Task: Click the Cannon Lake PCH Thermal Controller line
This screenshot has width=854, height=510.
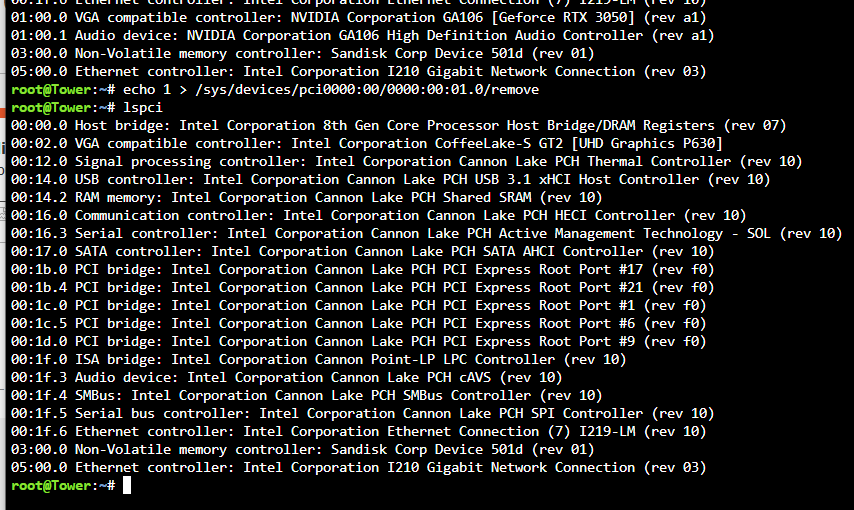Action: [406, 161]
